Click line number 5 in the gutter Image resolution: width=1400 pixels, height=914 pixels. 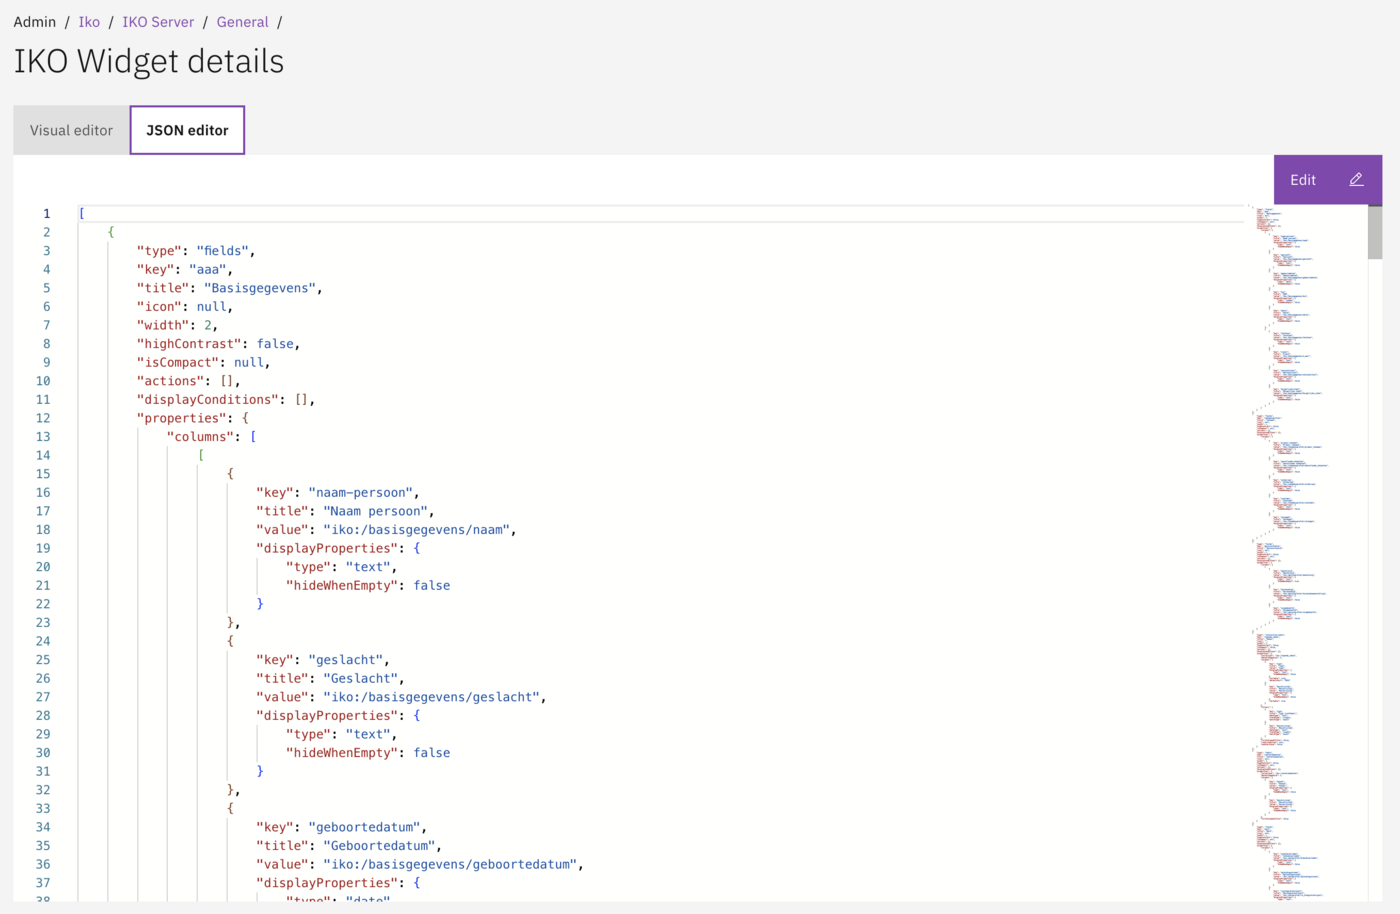46,287
